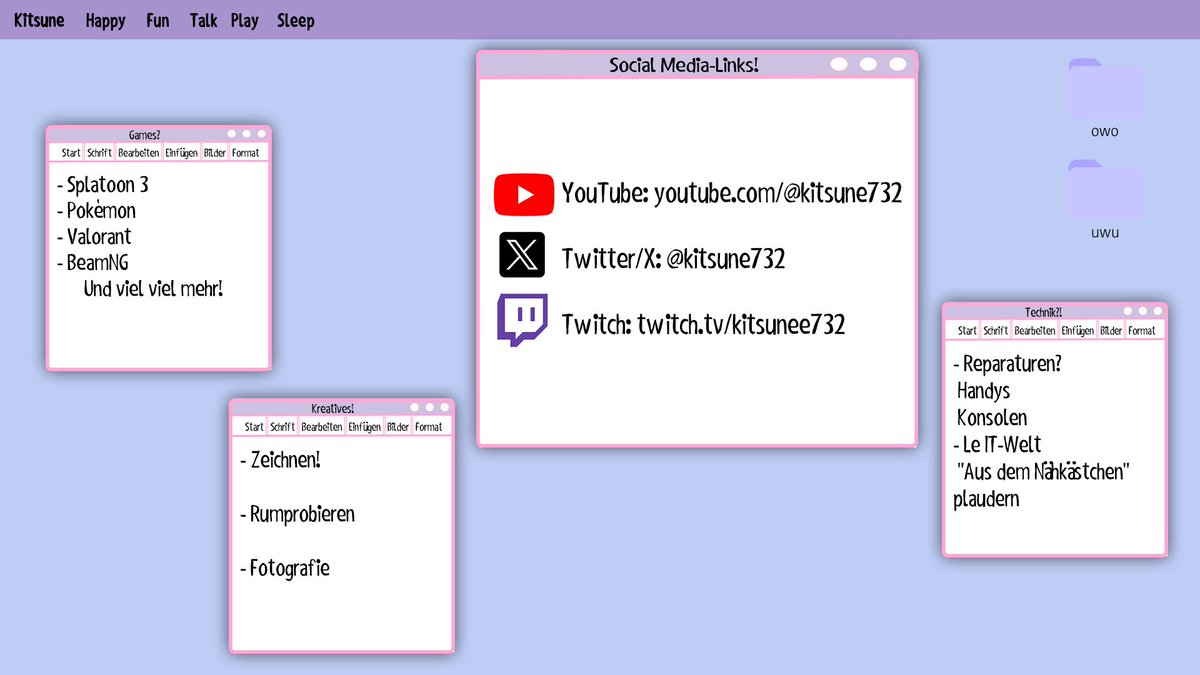Click the Twitch link twitch.tv/kitsunee732
The image size is (1200, 675).
741,324
